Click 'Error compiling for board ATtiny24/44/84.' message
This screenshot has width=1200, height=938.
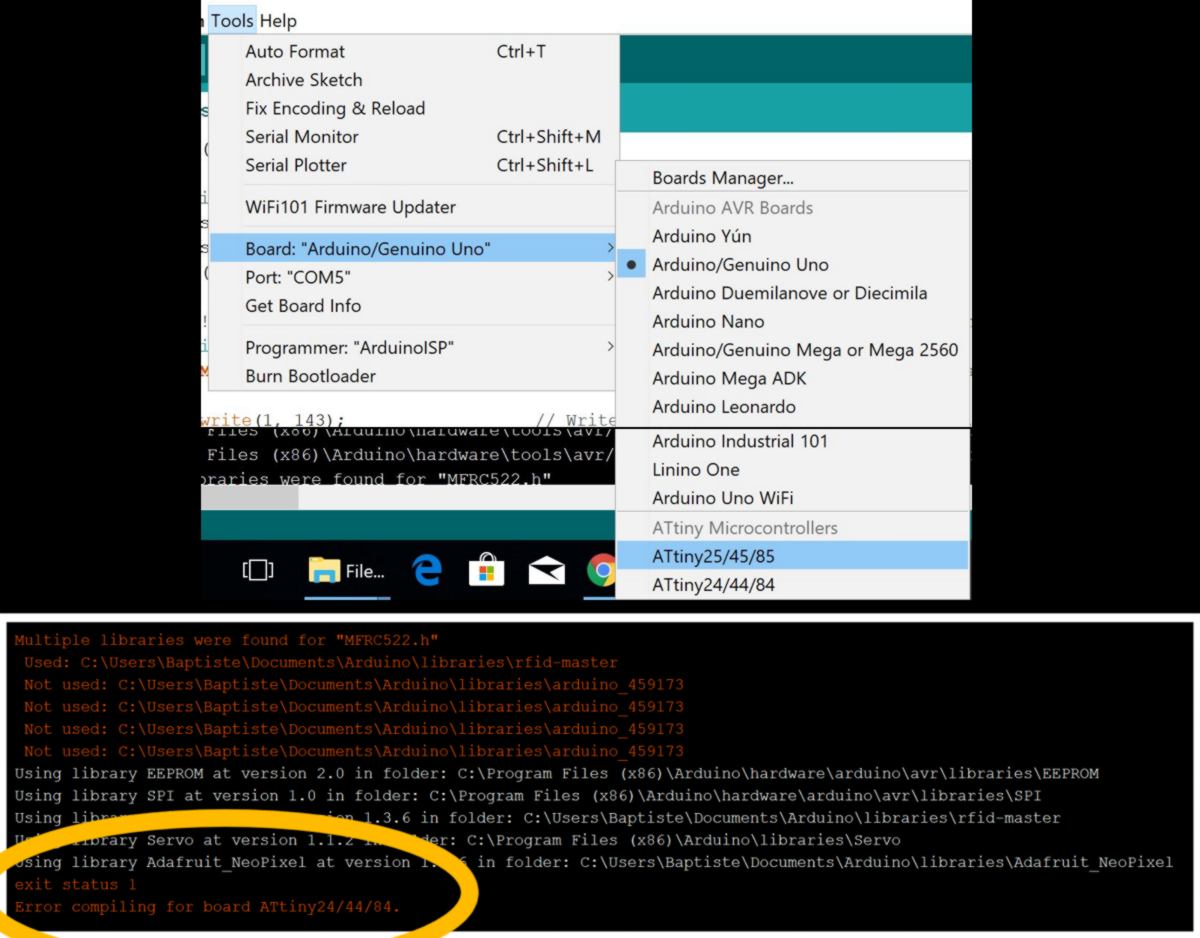click(207, 907)
